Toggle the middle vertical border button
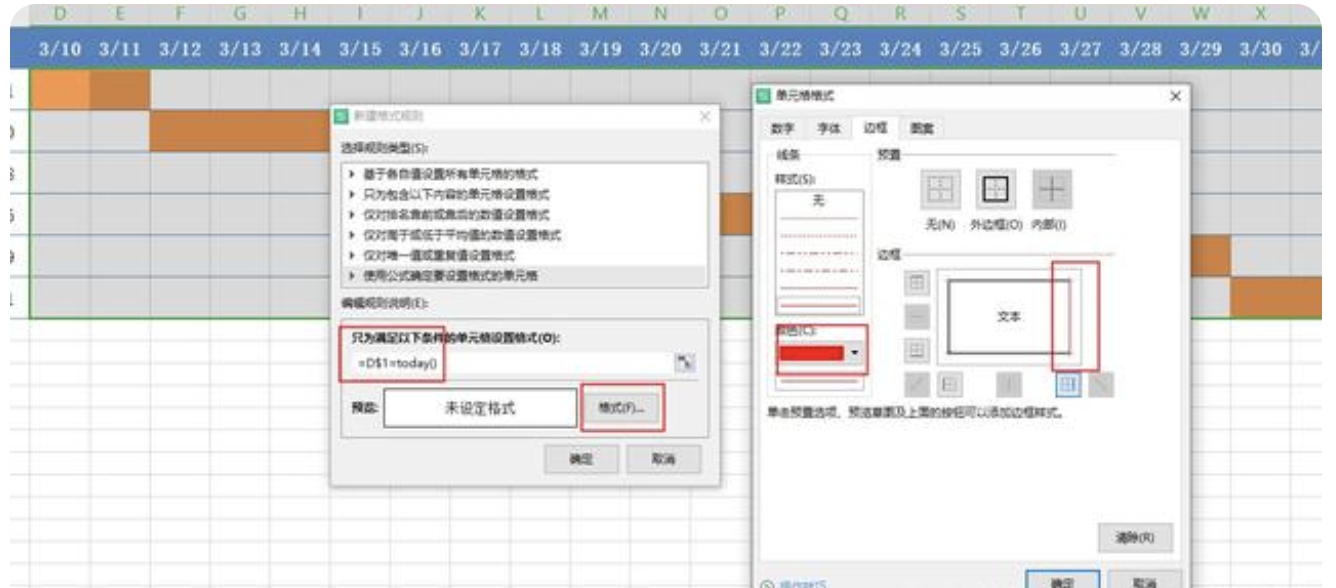The height and width of the screenshot is (588, 1336). coord(1009,385)
